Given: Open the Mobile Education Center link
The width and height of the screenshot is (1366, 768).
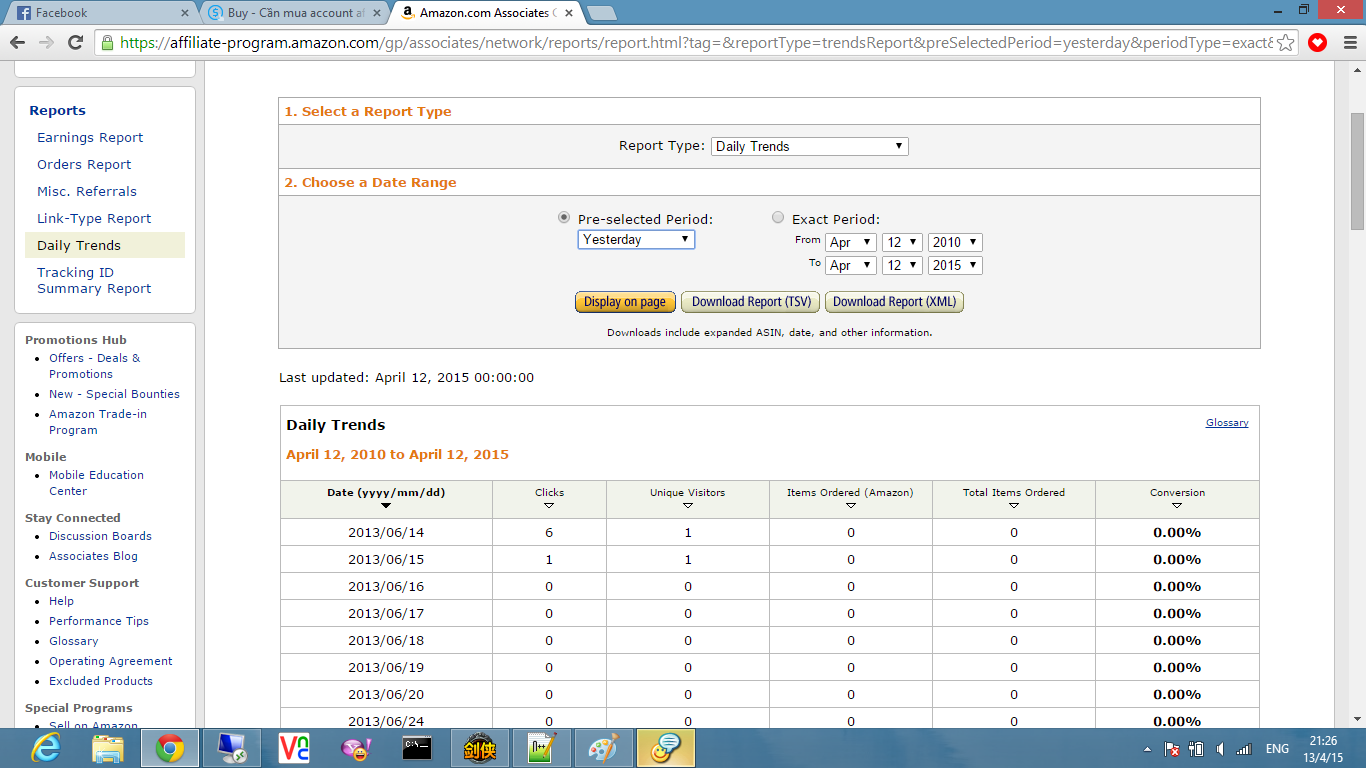Looking at the screenshot, I should tap(96, 483).
